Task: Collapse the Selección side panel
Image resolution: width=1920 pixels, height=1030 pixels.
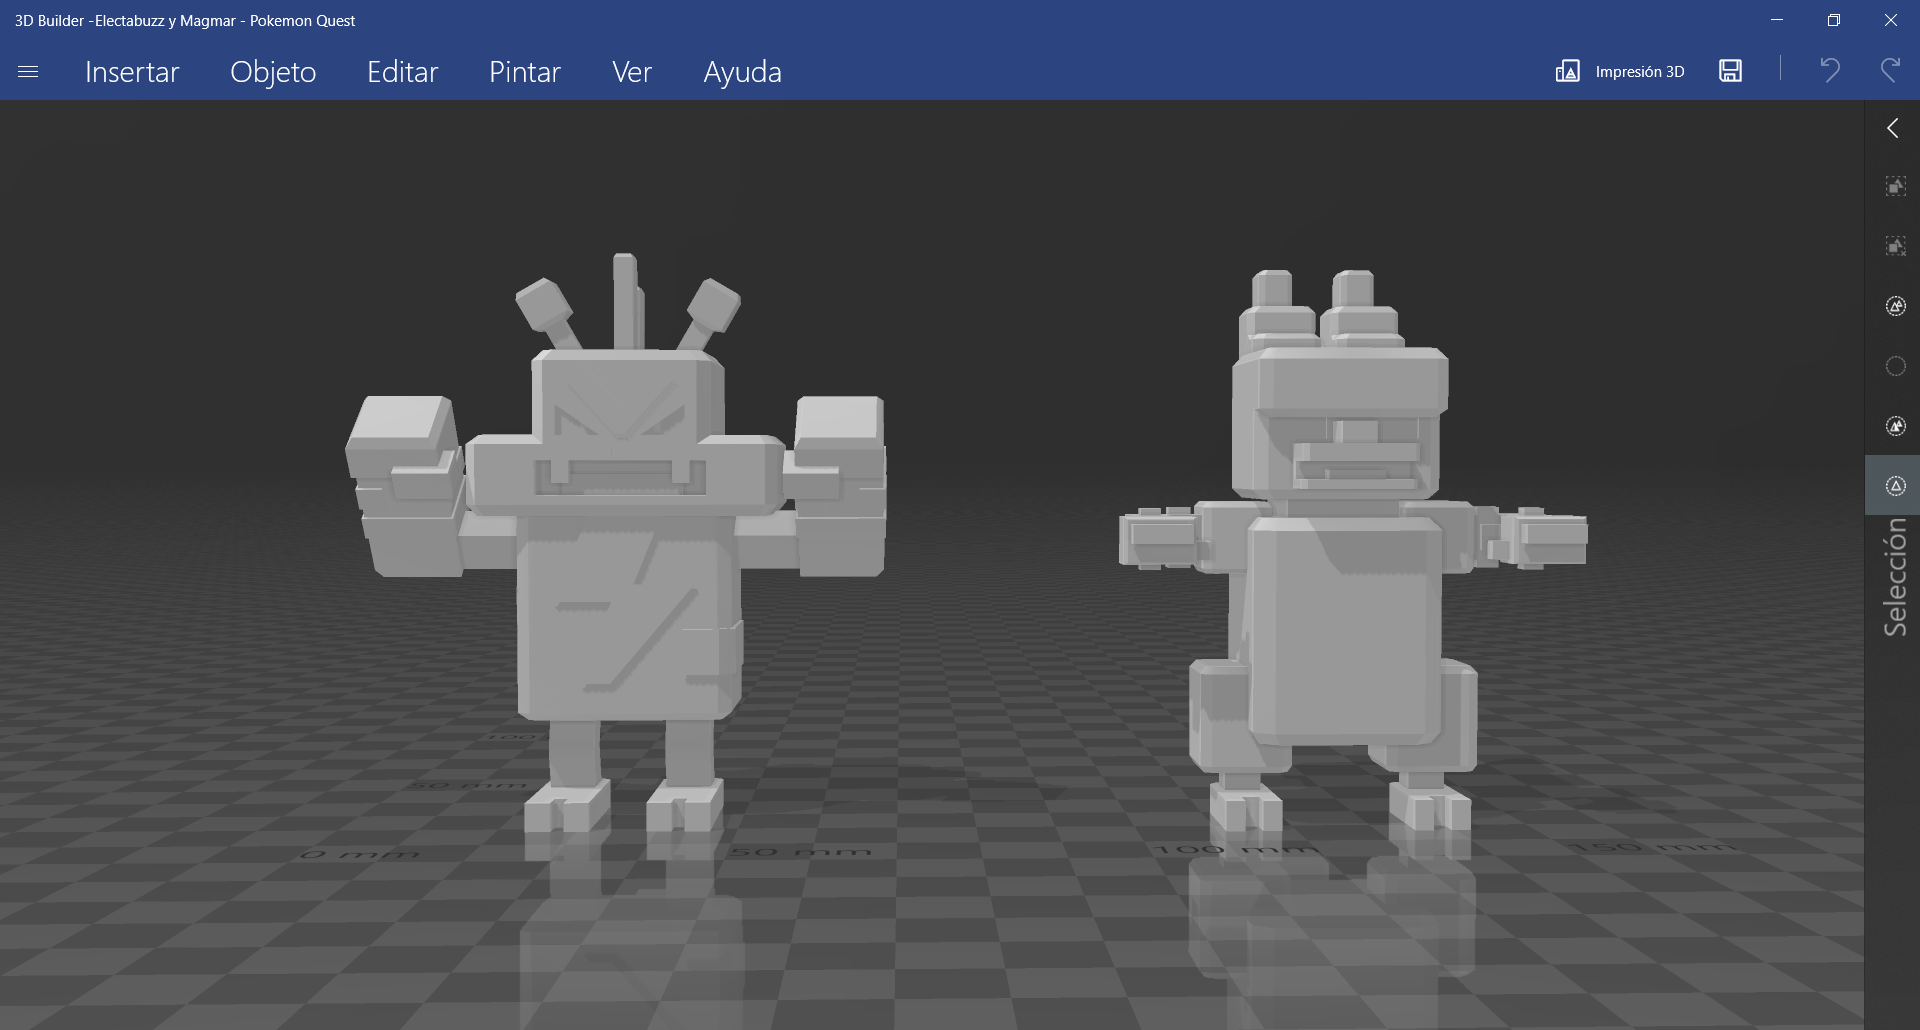Action: (1893, 128)
